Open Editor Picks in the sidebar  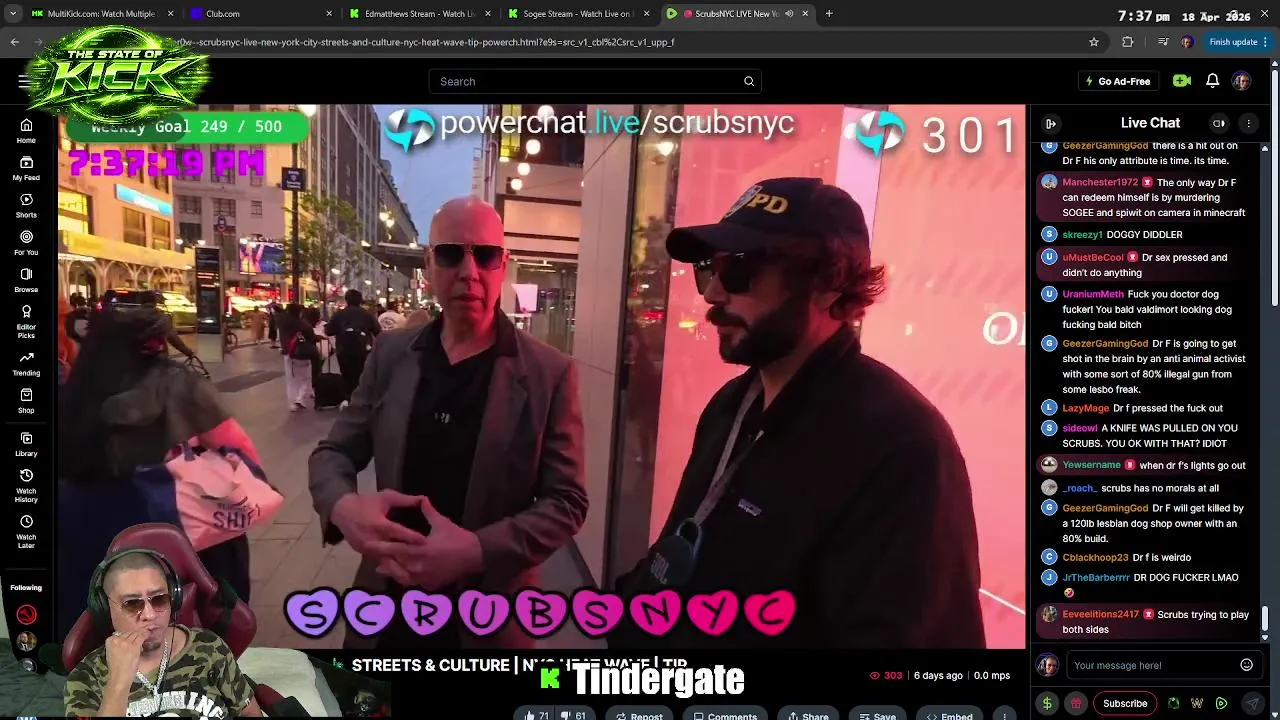point(26,319)
